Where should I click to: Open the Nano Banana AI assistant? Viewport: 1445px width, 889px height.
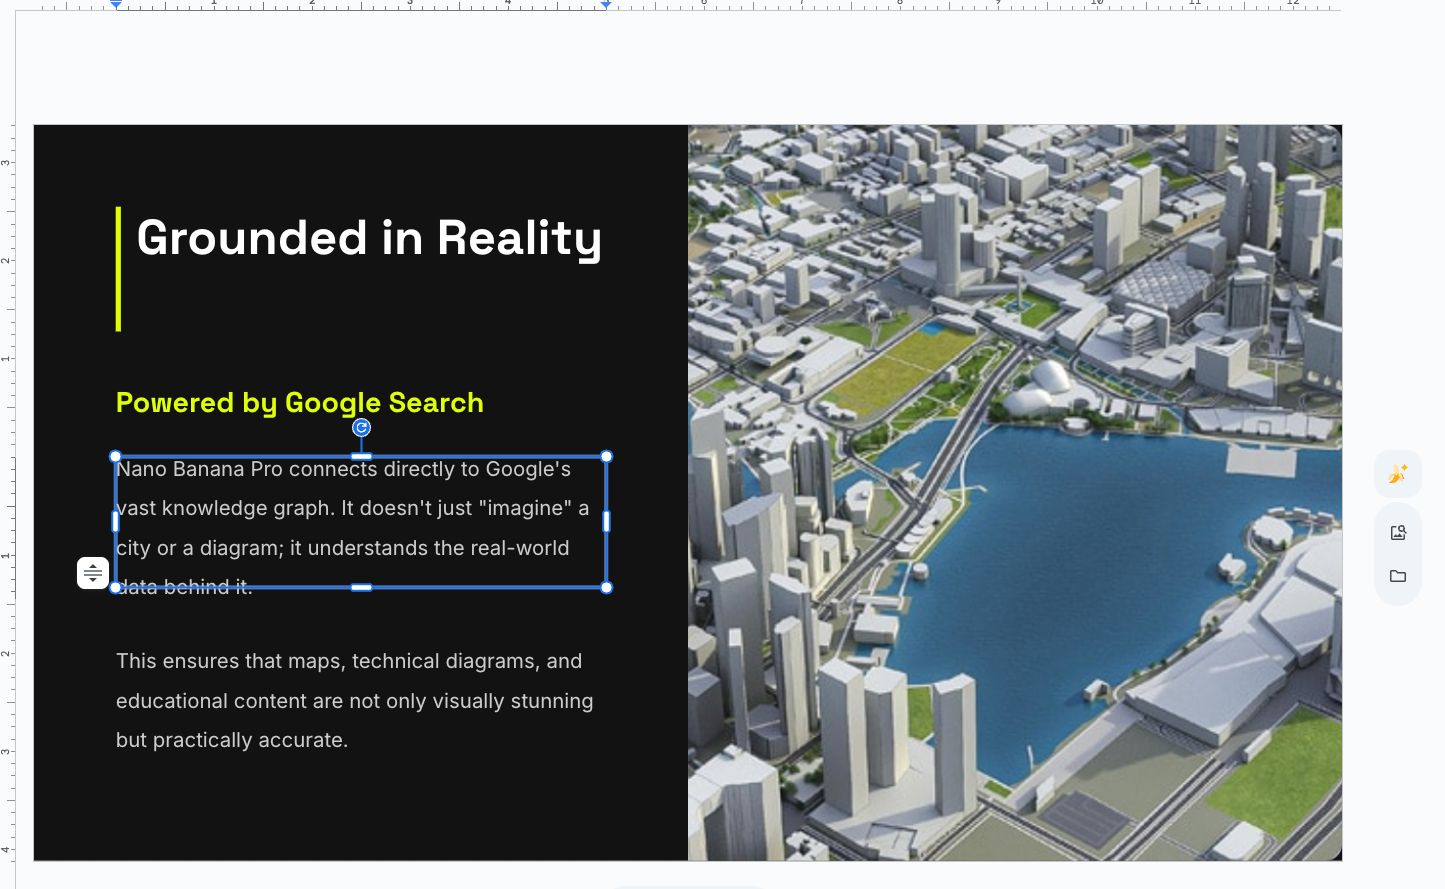1397,473
